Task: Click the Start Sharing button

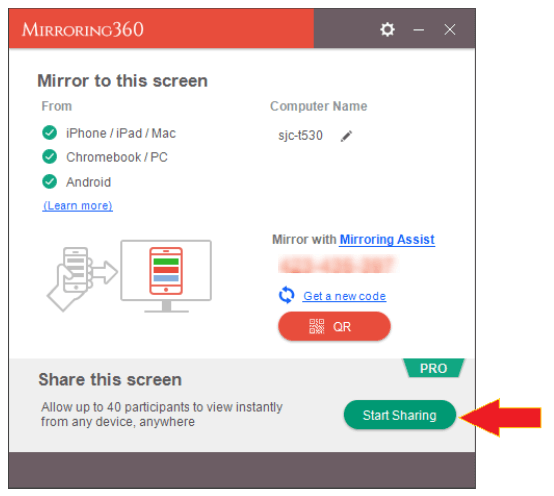Action: tap(400, 415)
